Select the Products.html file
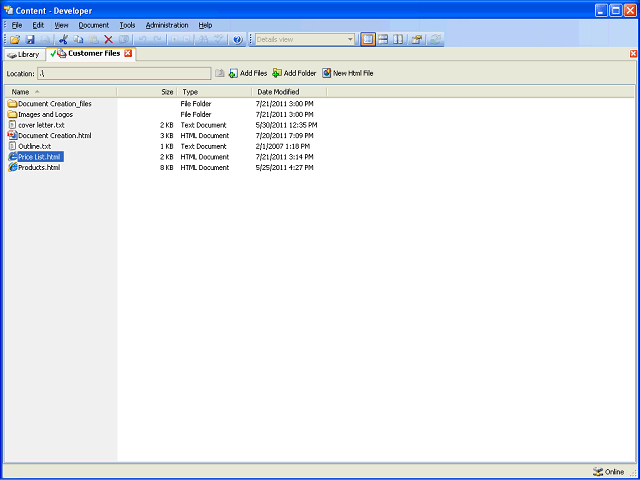 tap(39, 167)
